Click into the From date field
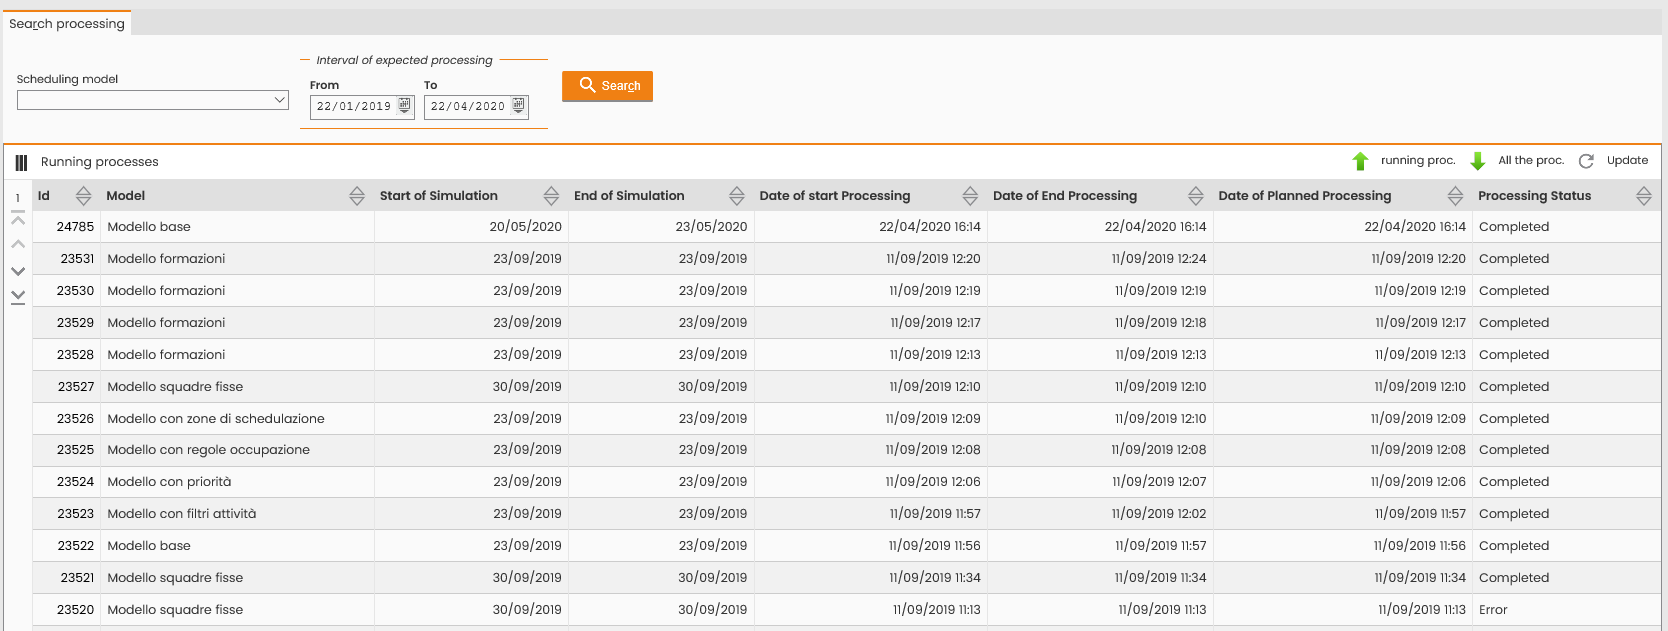The height and width of the screenshot is (631, 1668). click(x=354, y=106)
